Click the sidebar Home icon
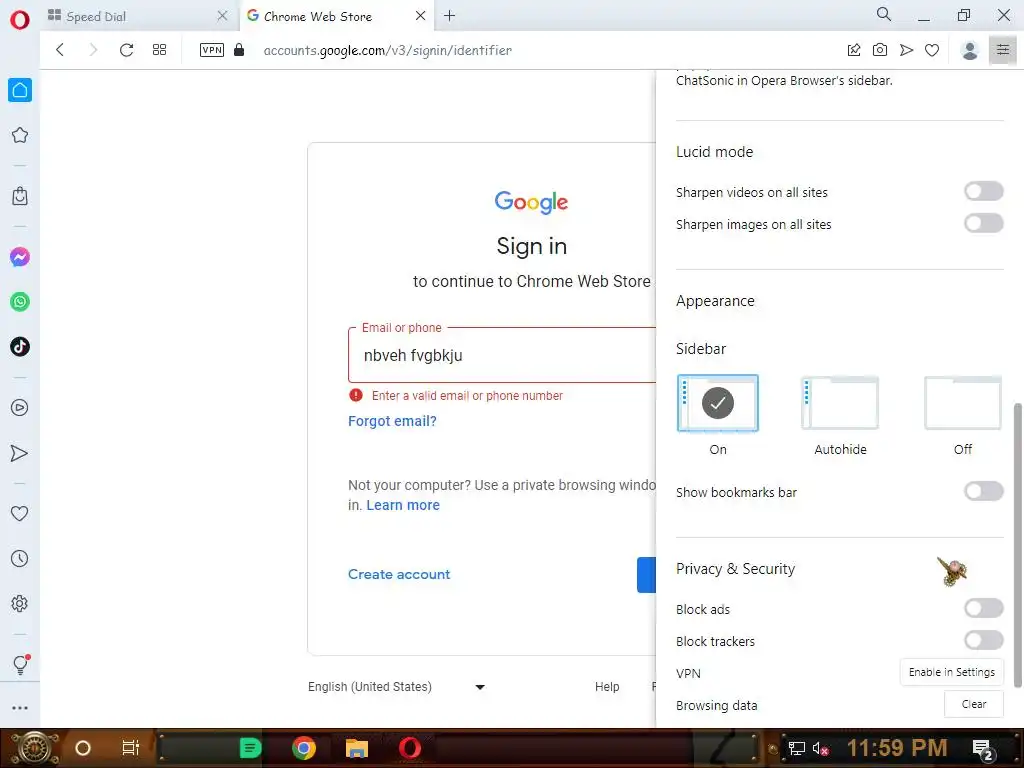This screenshot has height=768, width=1024. [x=20, y=90]
